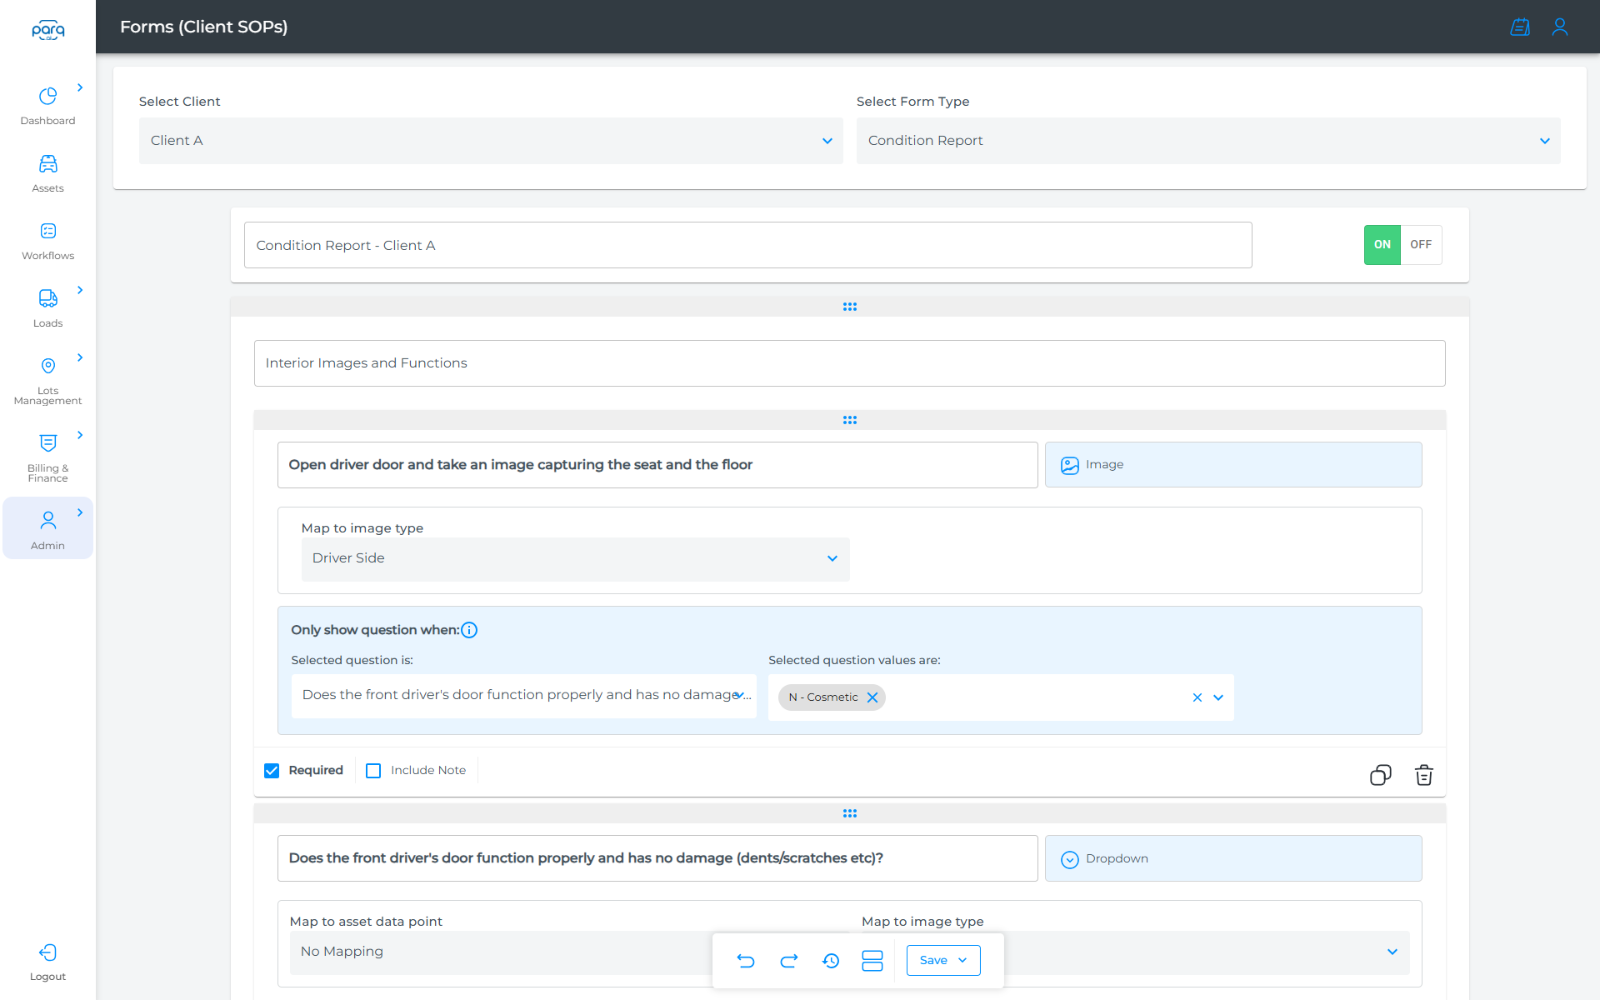Click the info icon next to 'Only show question when'
This screenshot has height=1000, width=1600.
pyautogui.click(x=469, y=630)
